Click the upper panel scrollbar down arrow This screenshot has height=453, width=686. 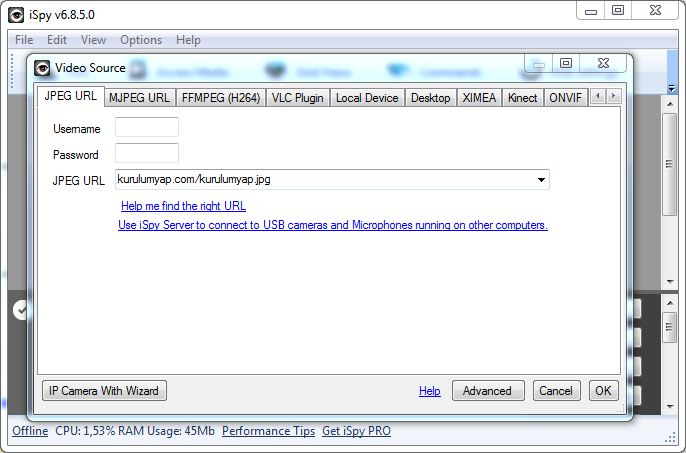tap(670, 282)
